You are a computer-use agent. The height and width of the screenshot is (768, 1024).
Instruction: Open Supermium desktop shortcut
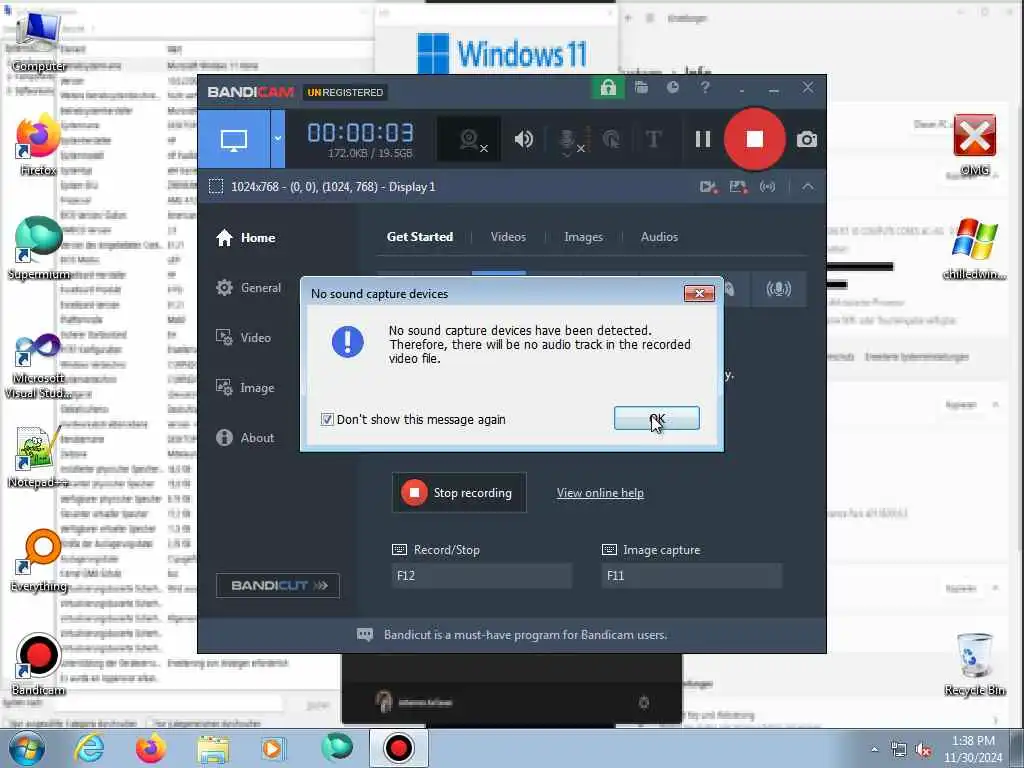39,249
